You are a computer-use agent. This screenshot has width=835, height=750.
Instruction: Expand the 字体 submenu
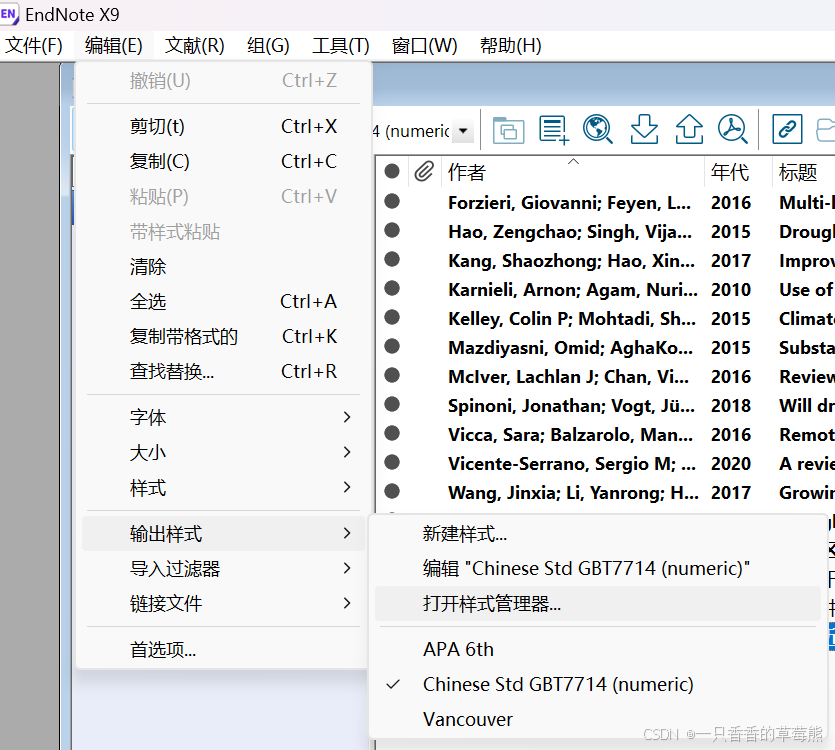[x=224, y=417]
